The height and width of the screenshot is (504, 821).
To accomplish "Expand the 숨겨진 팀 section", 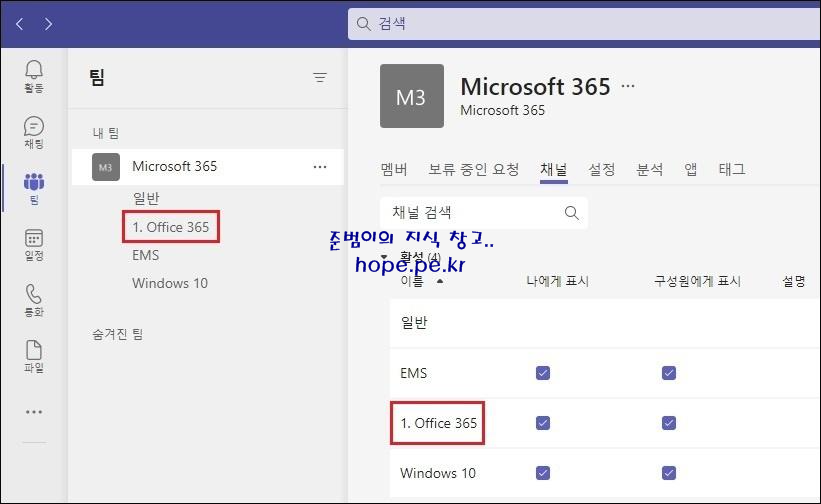I will coord(117,334).
